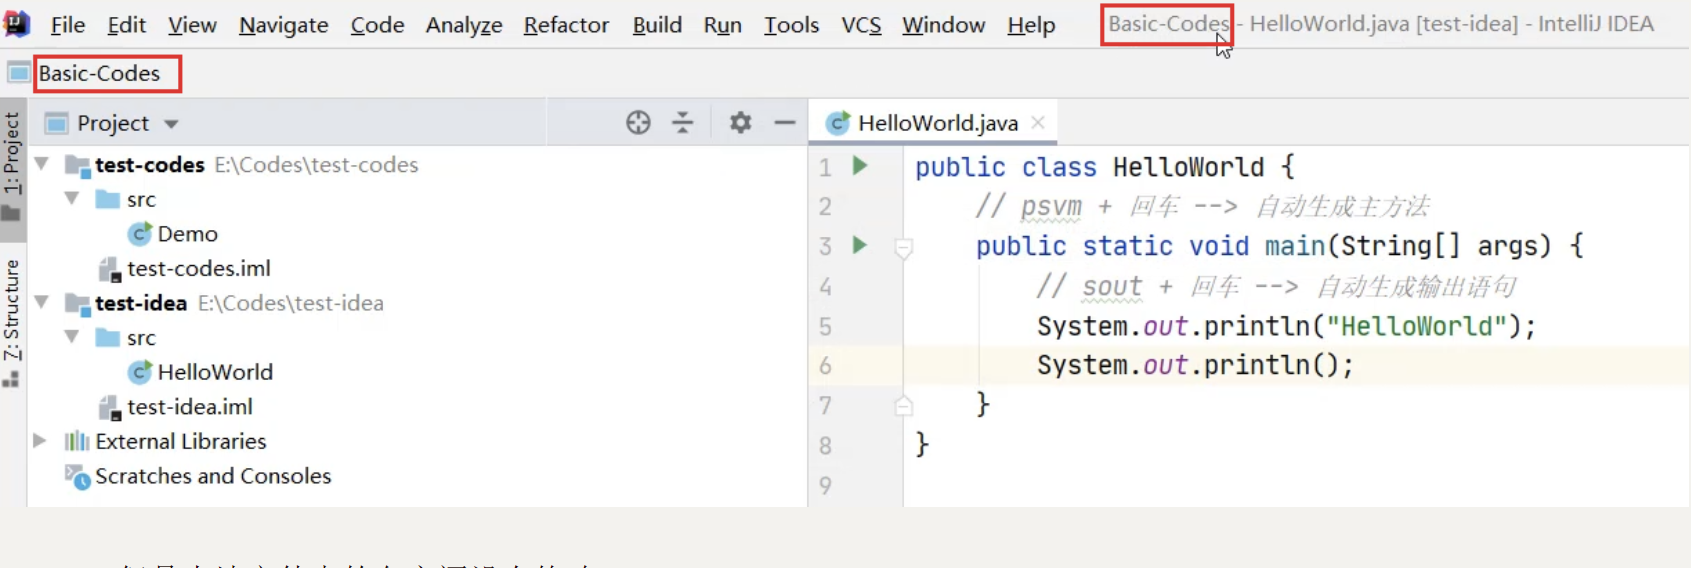Click the IntelliJ IDEA app logo icon
Viewport: 1691px width, 568px height.
click(17, 23)
